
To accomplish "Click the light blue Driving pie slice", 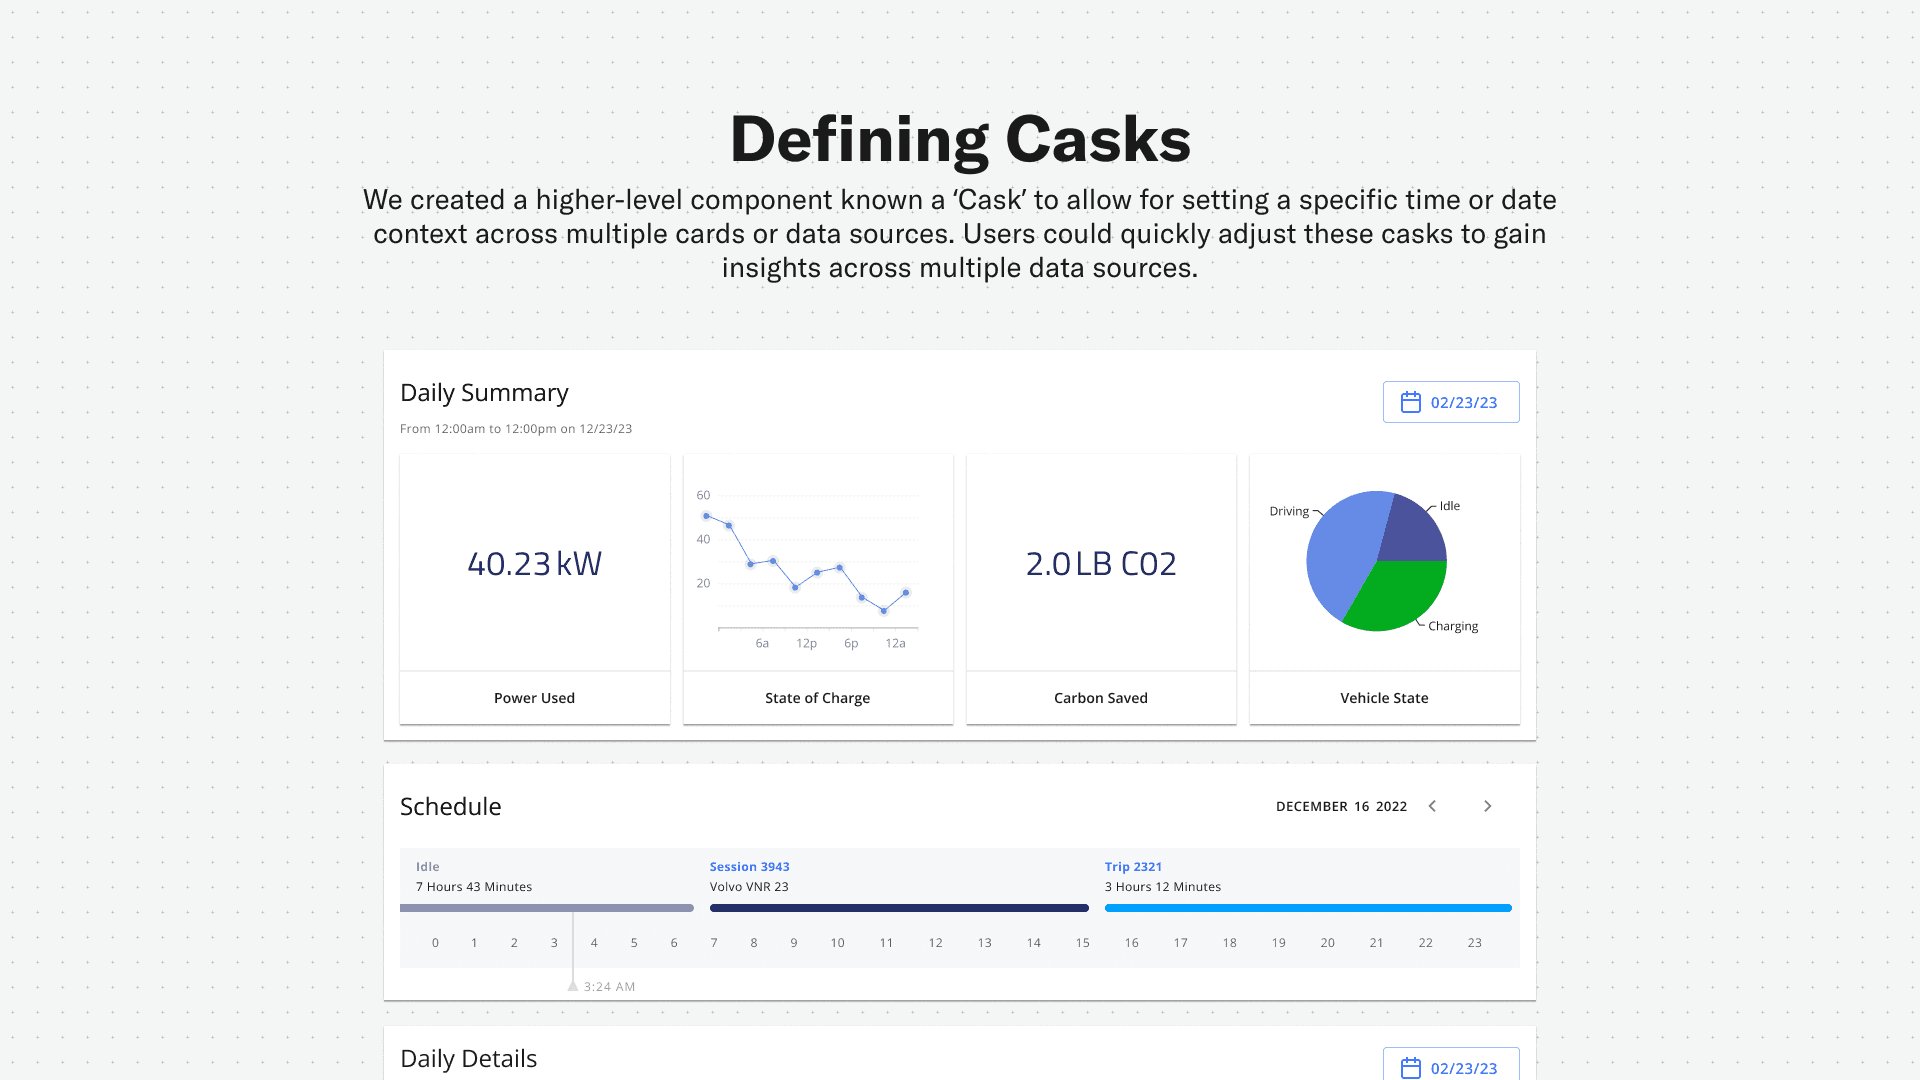I will (1340, 555).
